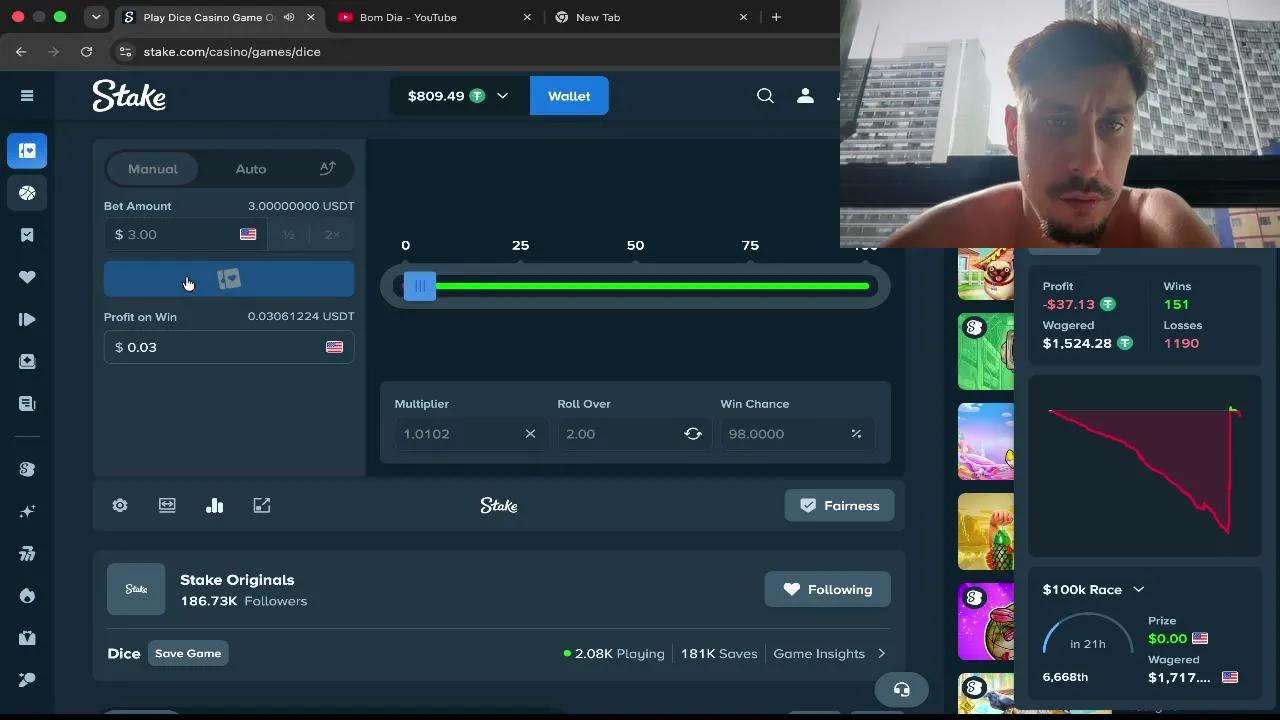Mute the Play Dice Casino Game tab audio
Viewport: 1280px width, 720px height.
click(x=289, y=17)
